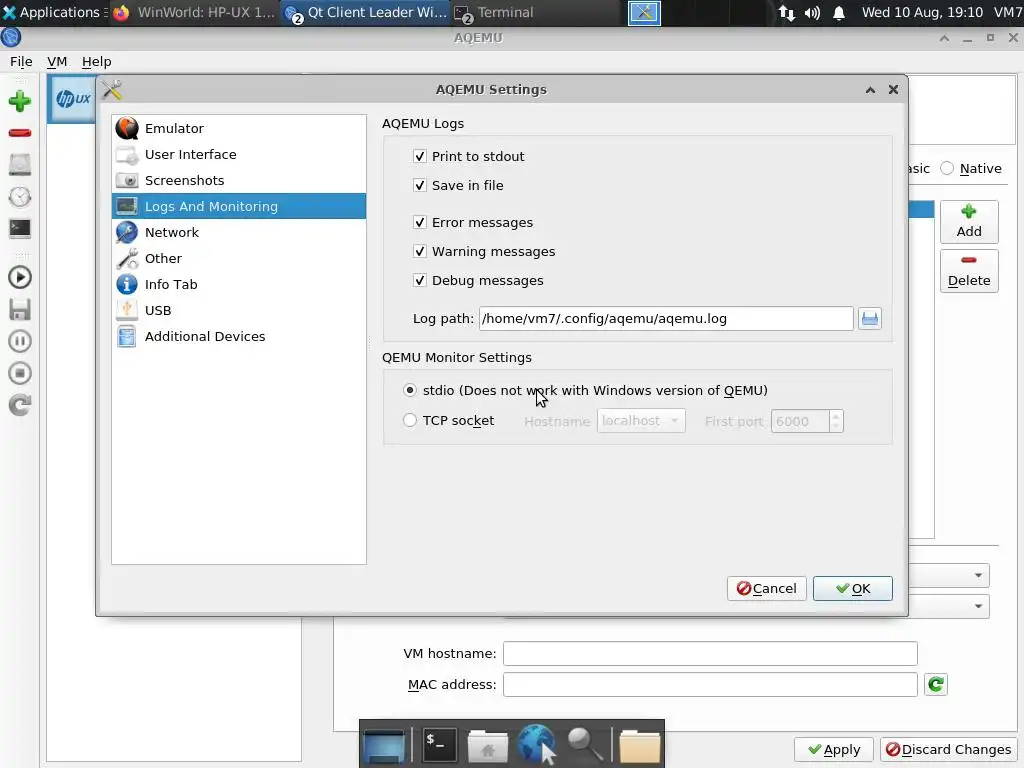The image size is (1024, 768).
Task: Click the wrench icon in AQEMU Settings title
Action: [x=112, y=89]
